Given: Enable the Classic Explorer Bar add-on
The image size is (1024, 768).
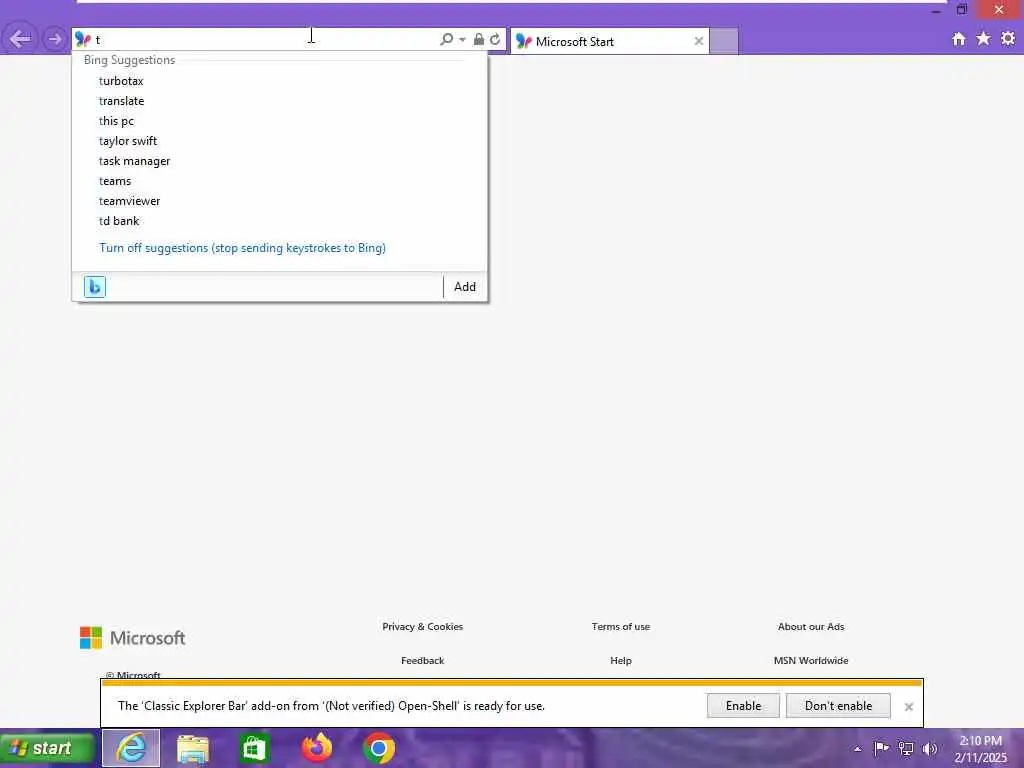Looking at the screenshot, I should coord(743,706).
